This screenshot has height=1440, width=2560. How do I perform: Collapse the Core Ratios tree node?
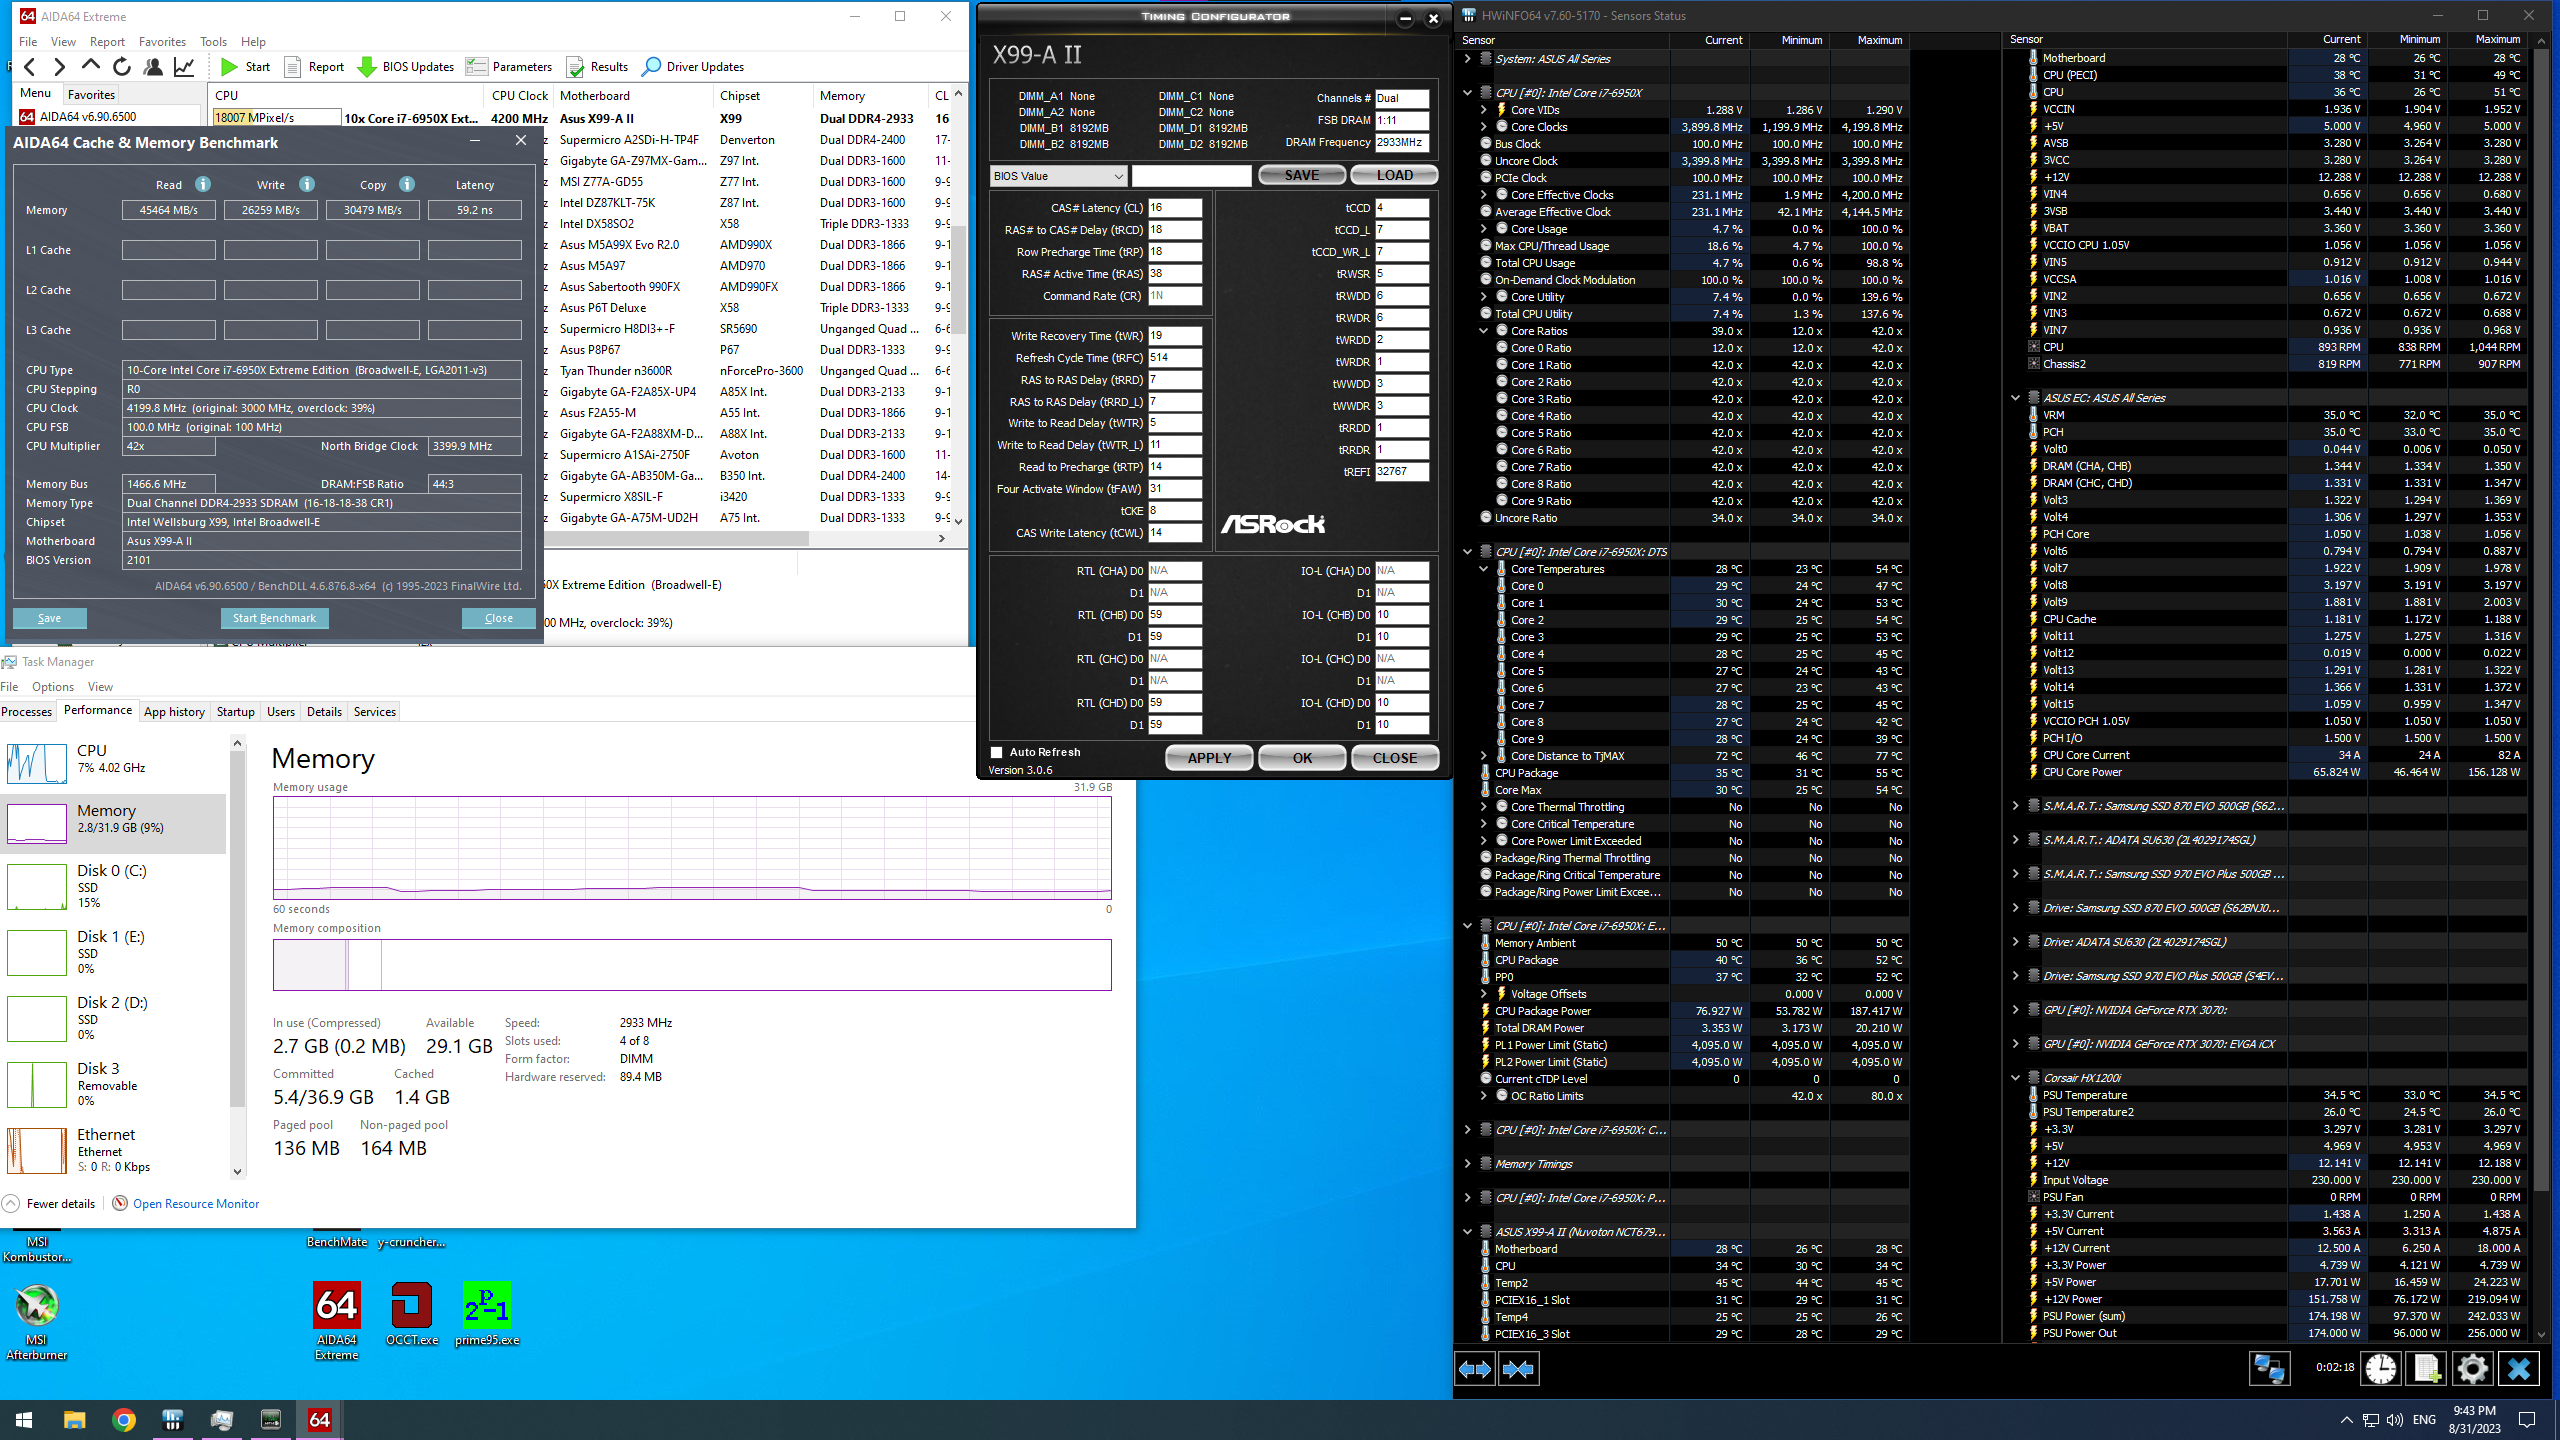click(x=1484, y=331)
